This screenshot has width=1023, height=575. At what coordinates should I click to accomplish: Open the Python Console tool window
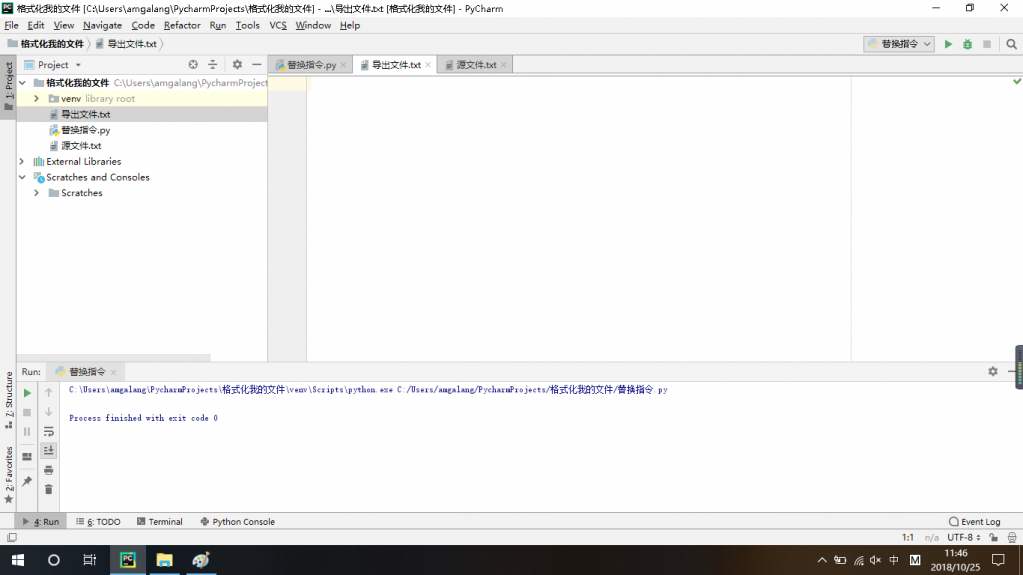point(237,521)
